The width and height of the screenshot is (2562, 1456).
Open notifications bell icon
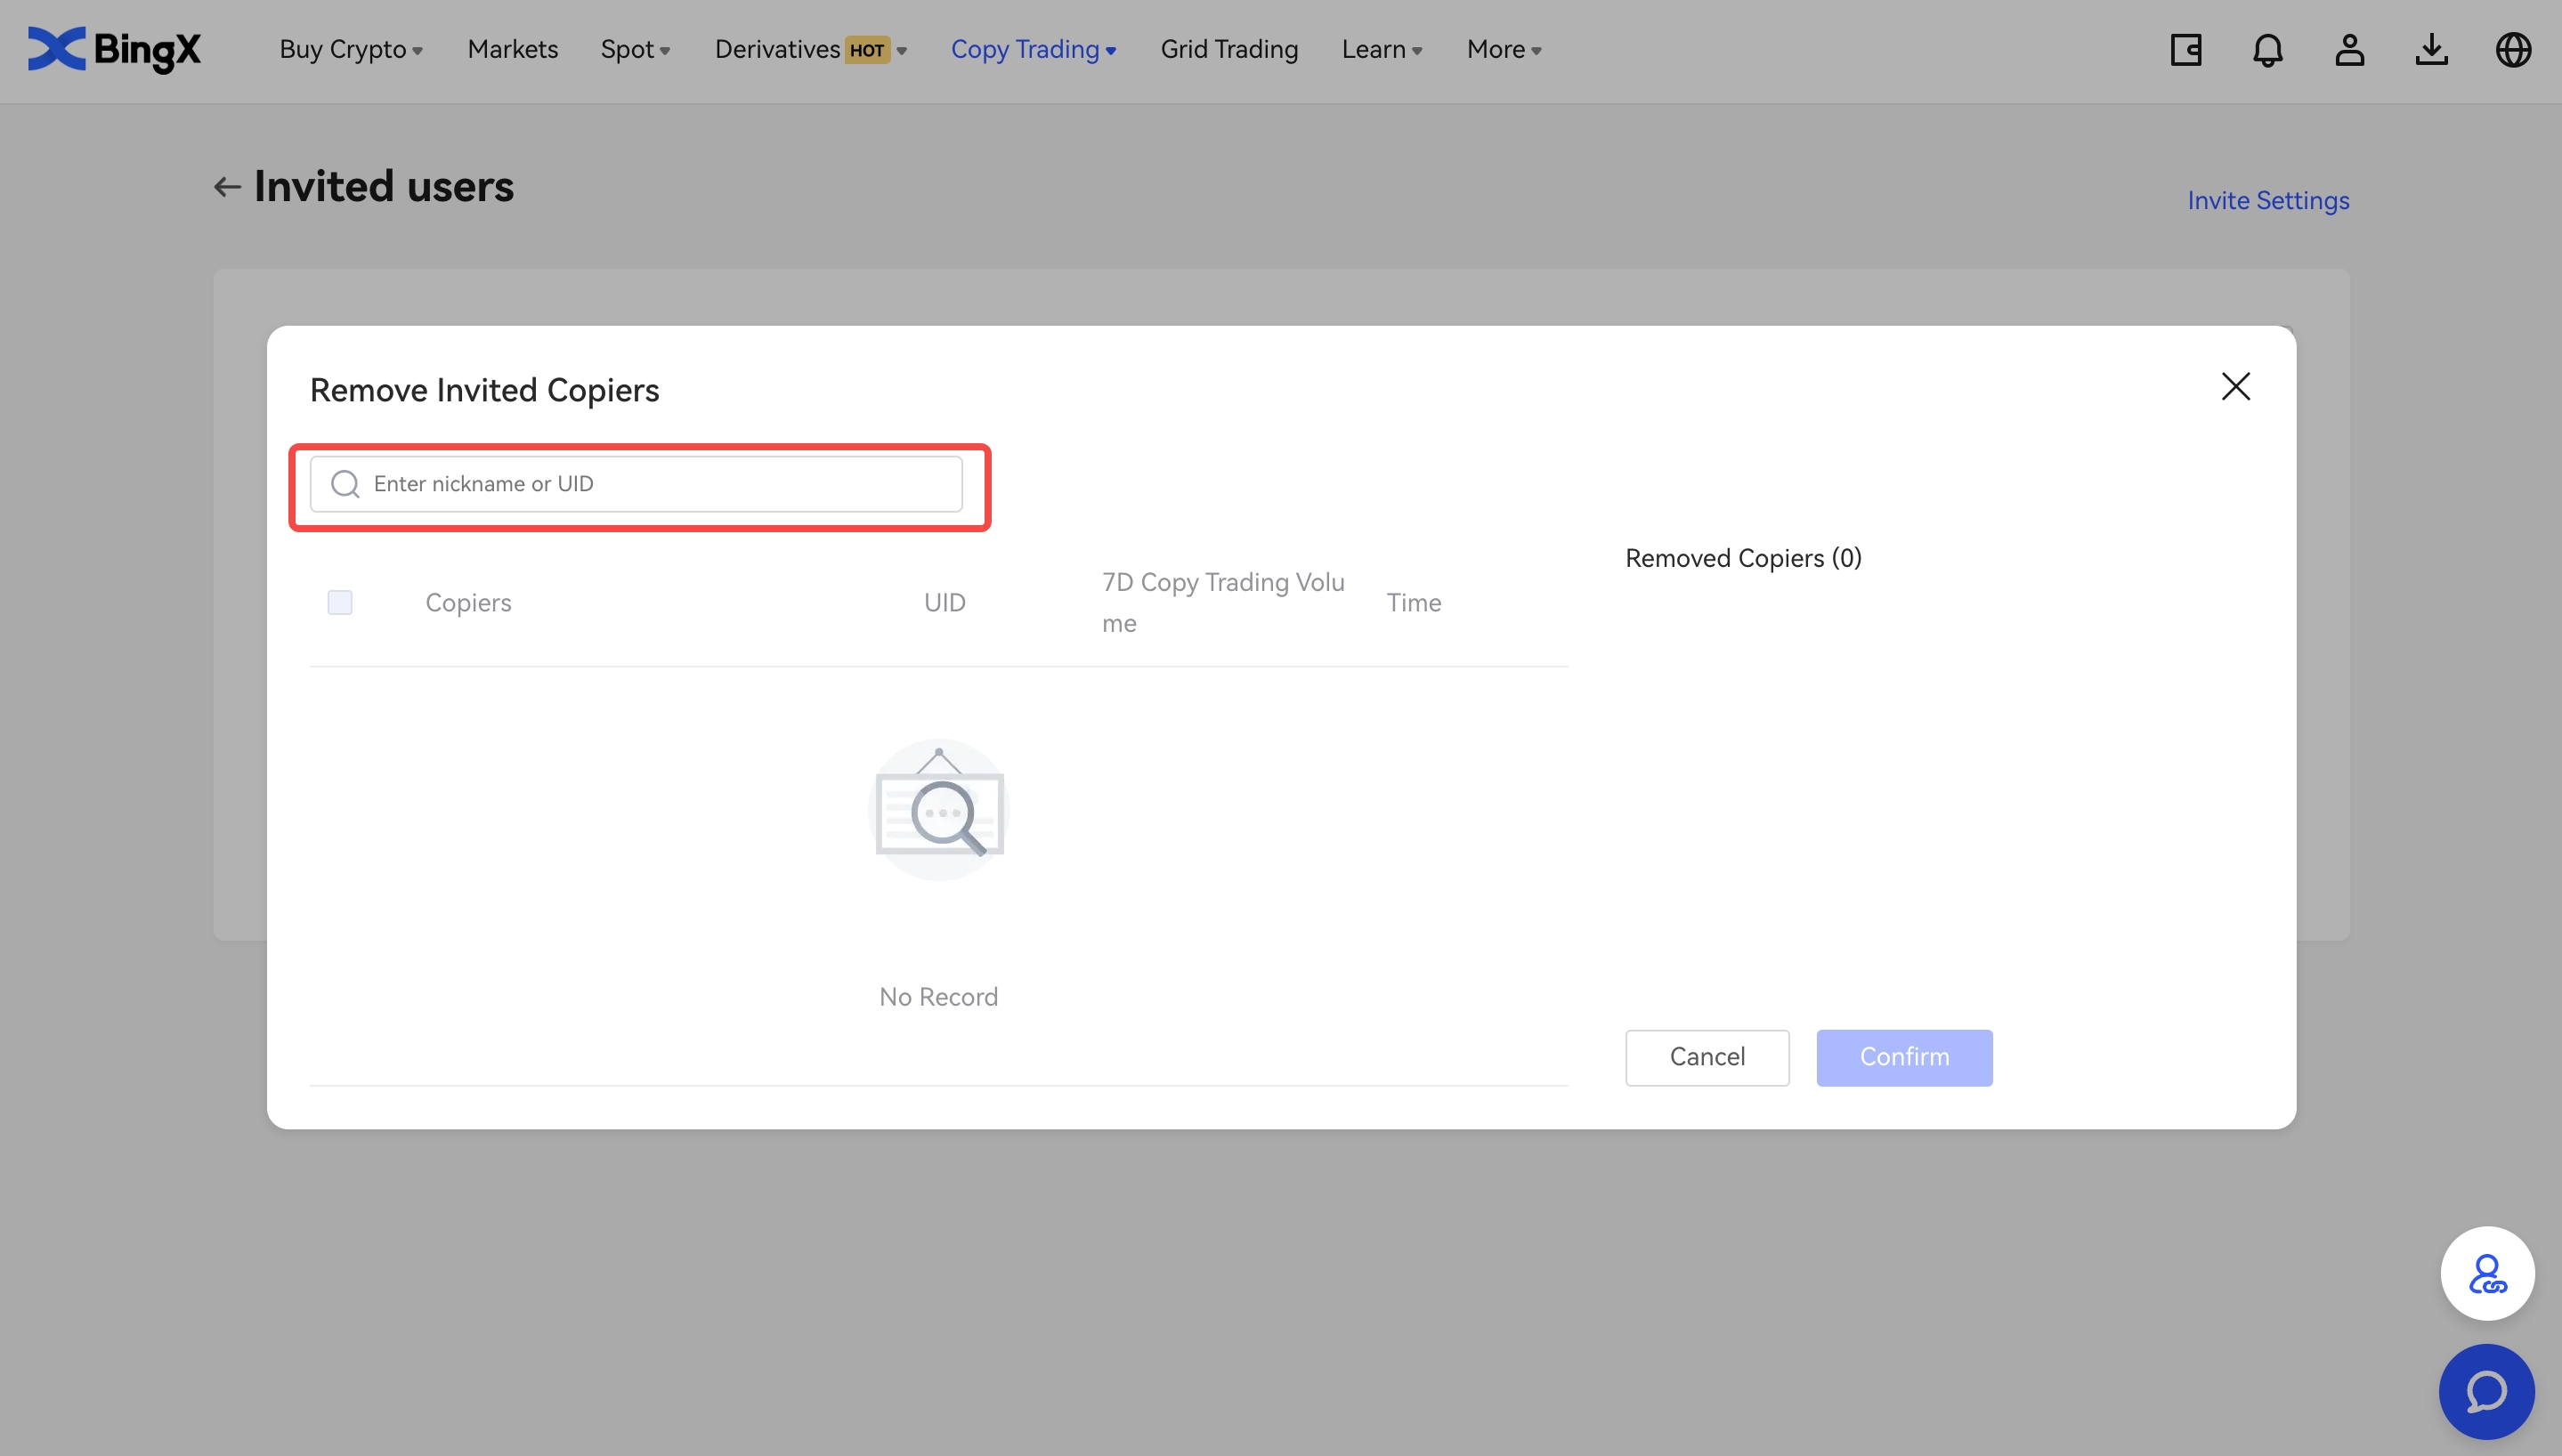2268,50
